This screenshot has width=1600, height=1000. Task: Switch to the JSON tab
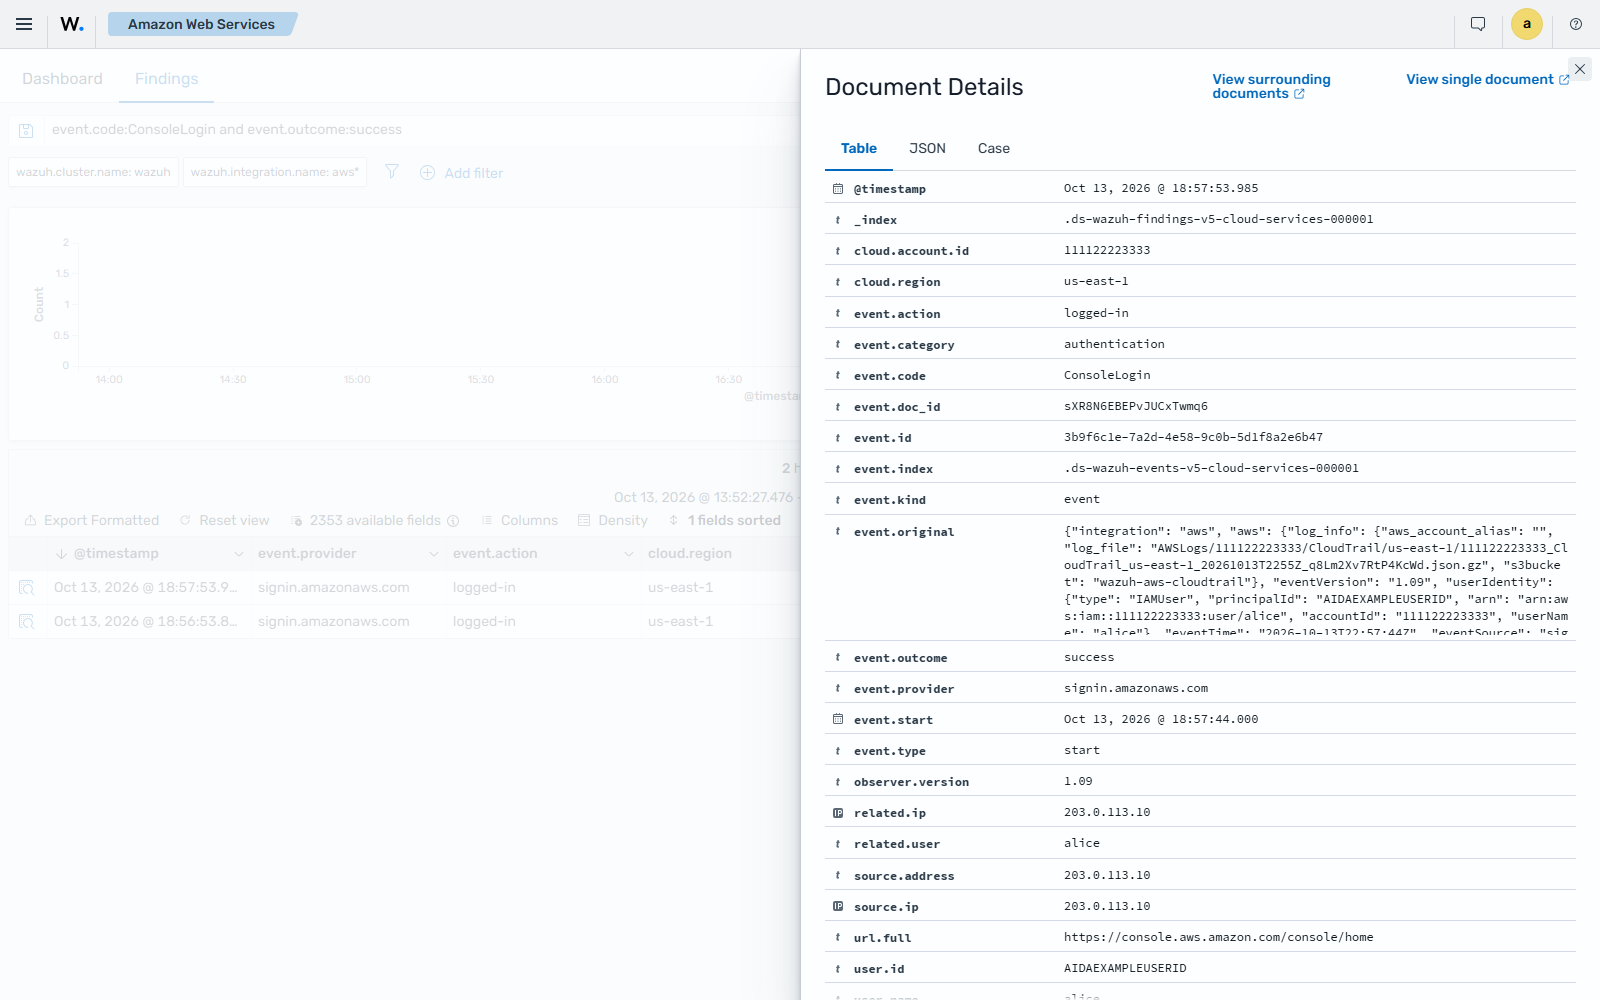[927, 148]
